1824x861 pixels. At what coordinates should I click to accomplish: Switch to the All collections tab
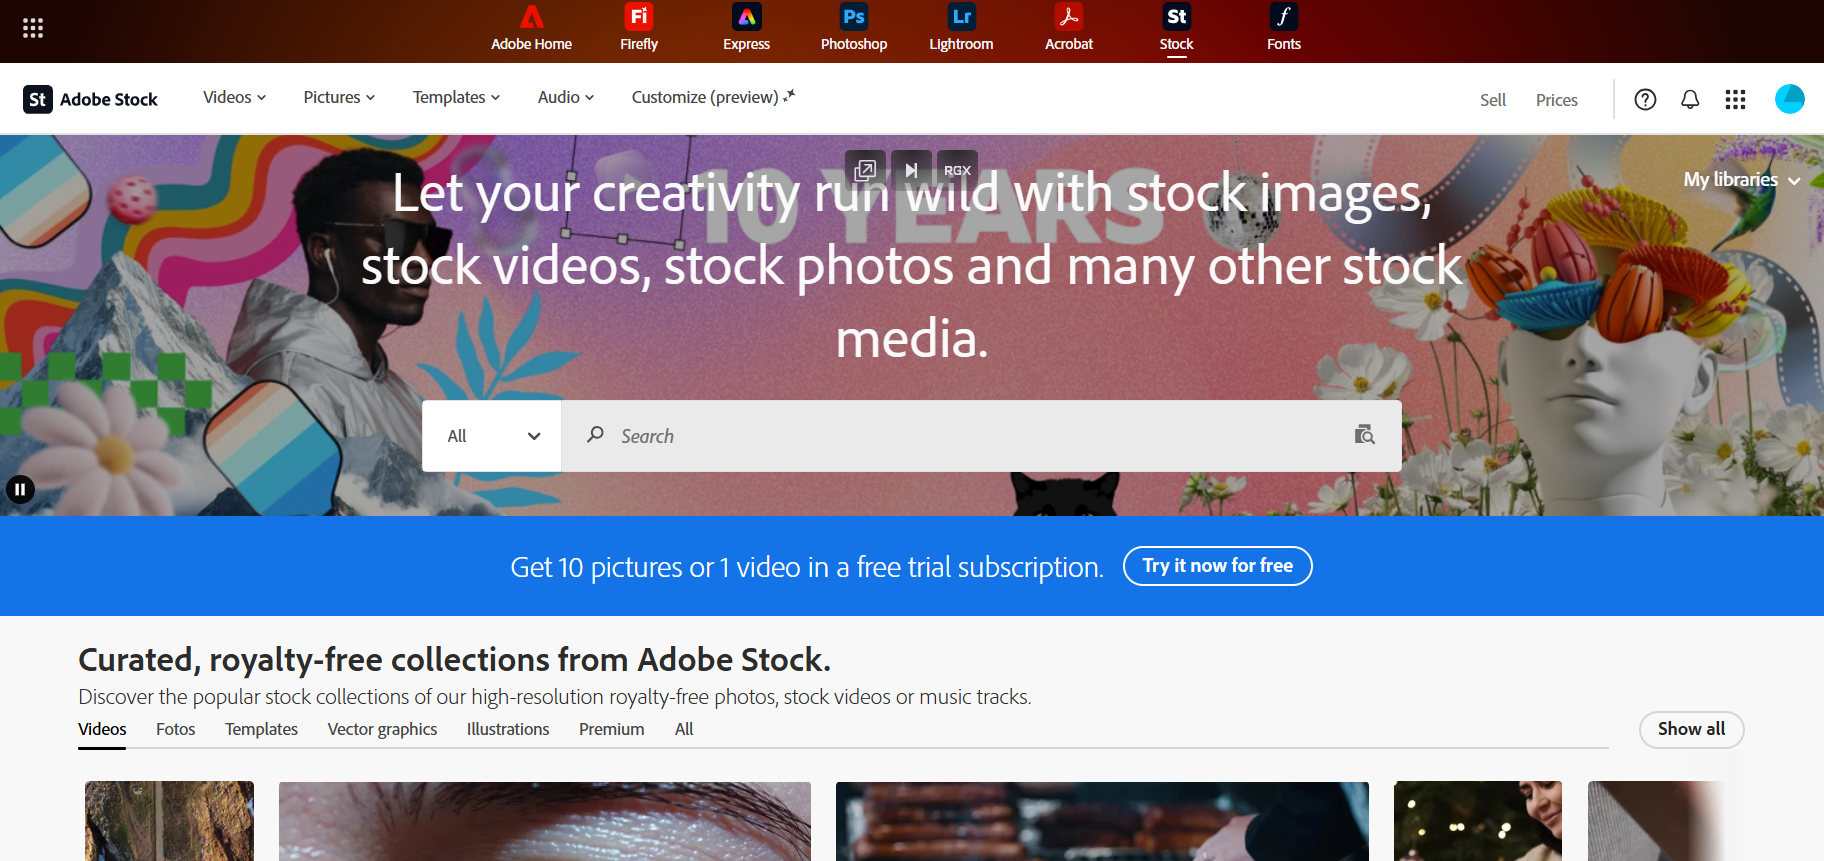[x=684, y=730]
